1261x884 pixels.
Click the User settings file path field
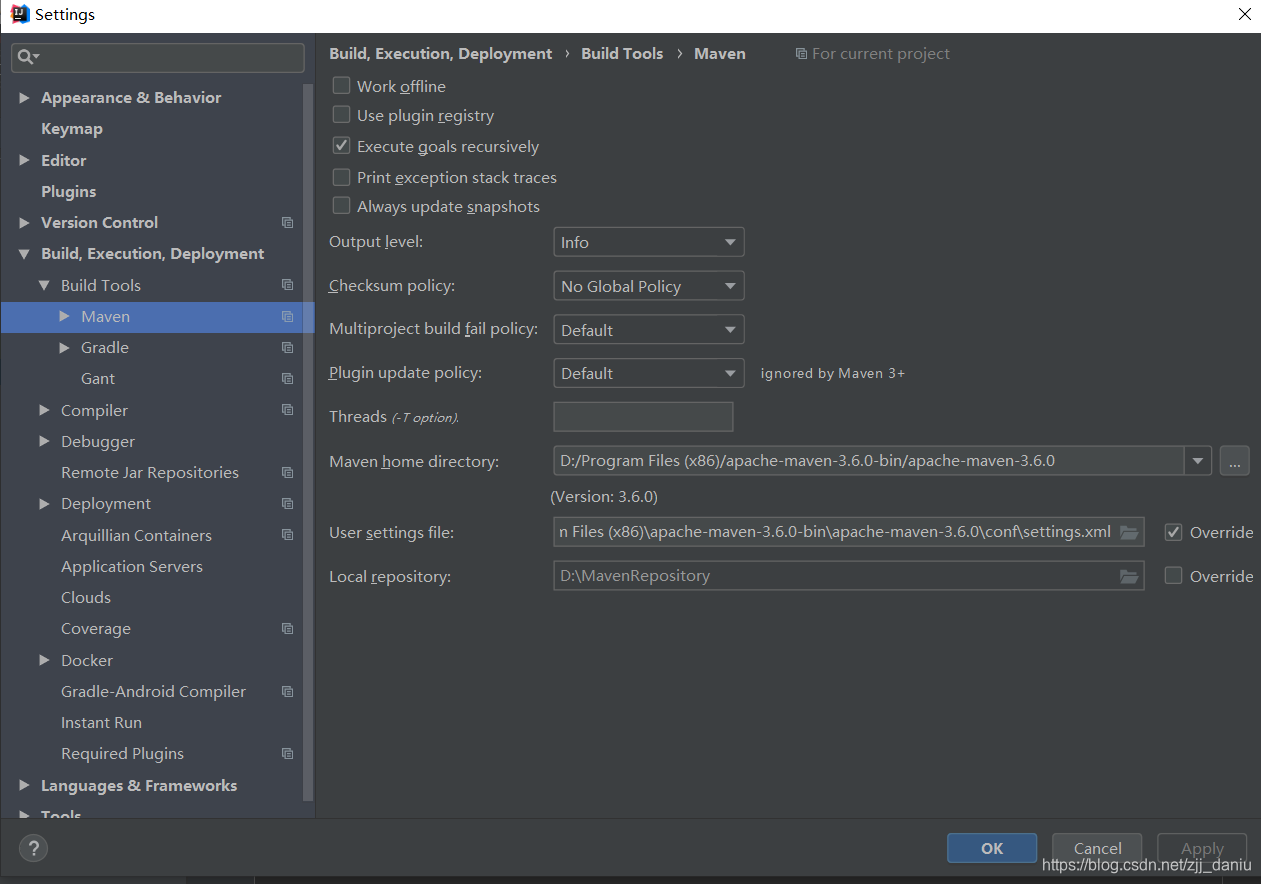pos(848,532)
